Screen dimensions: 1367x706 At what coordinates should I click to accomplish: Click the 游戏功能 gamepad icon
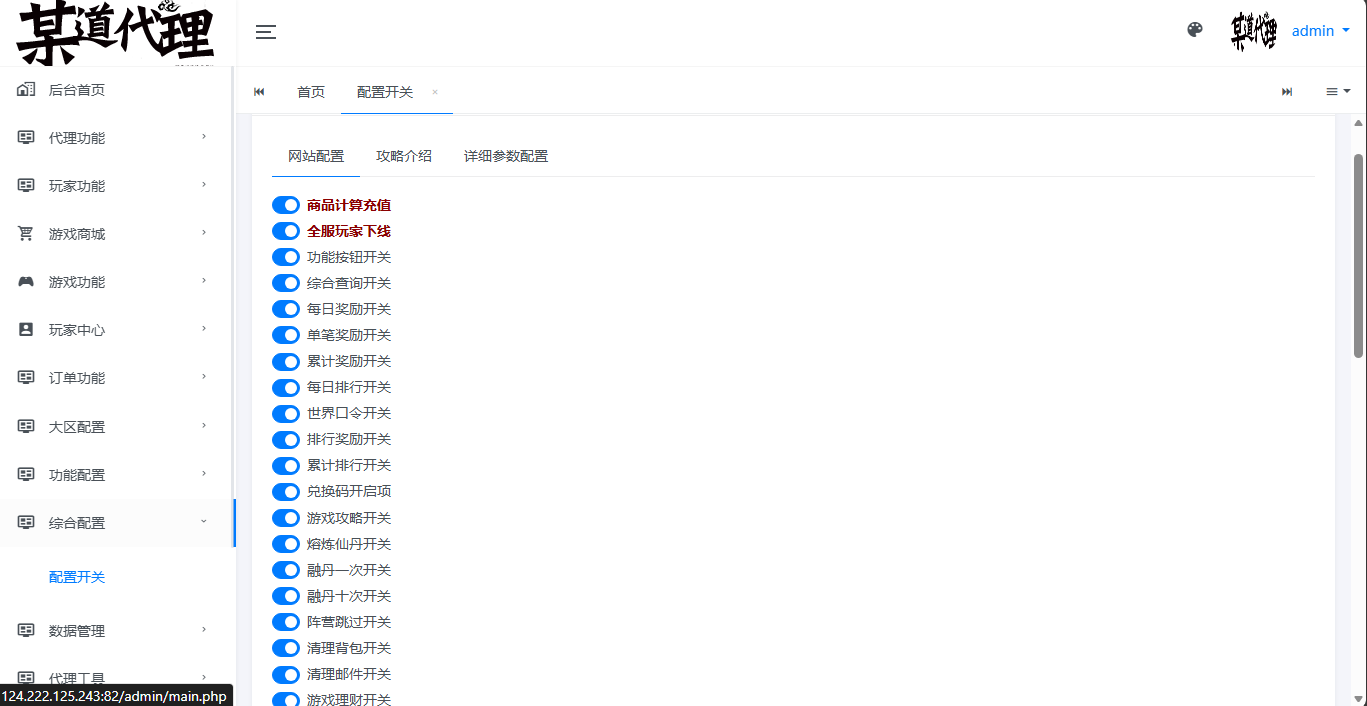click(26, 282)
